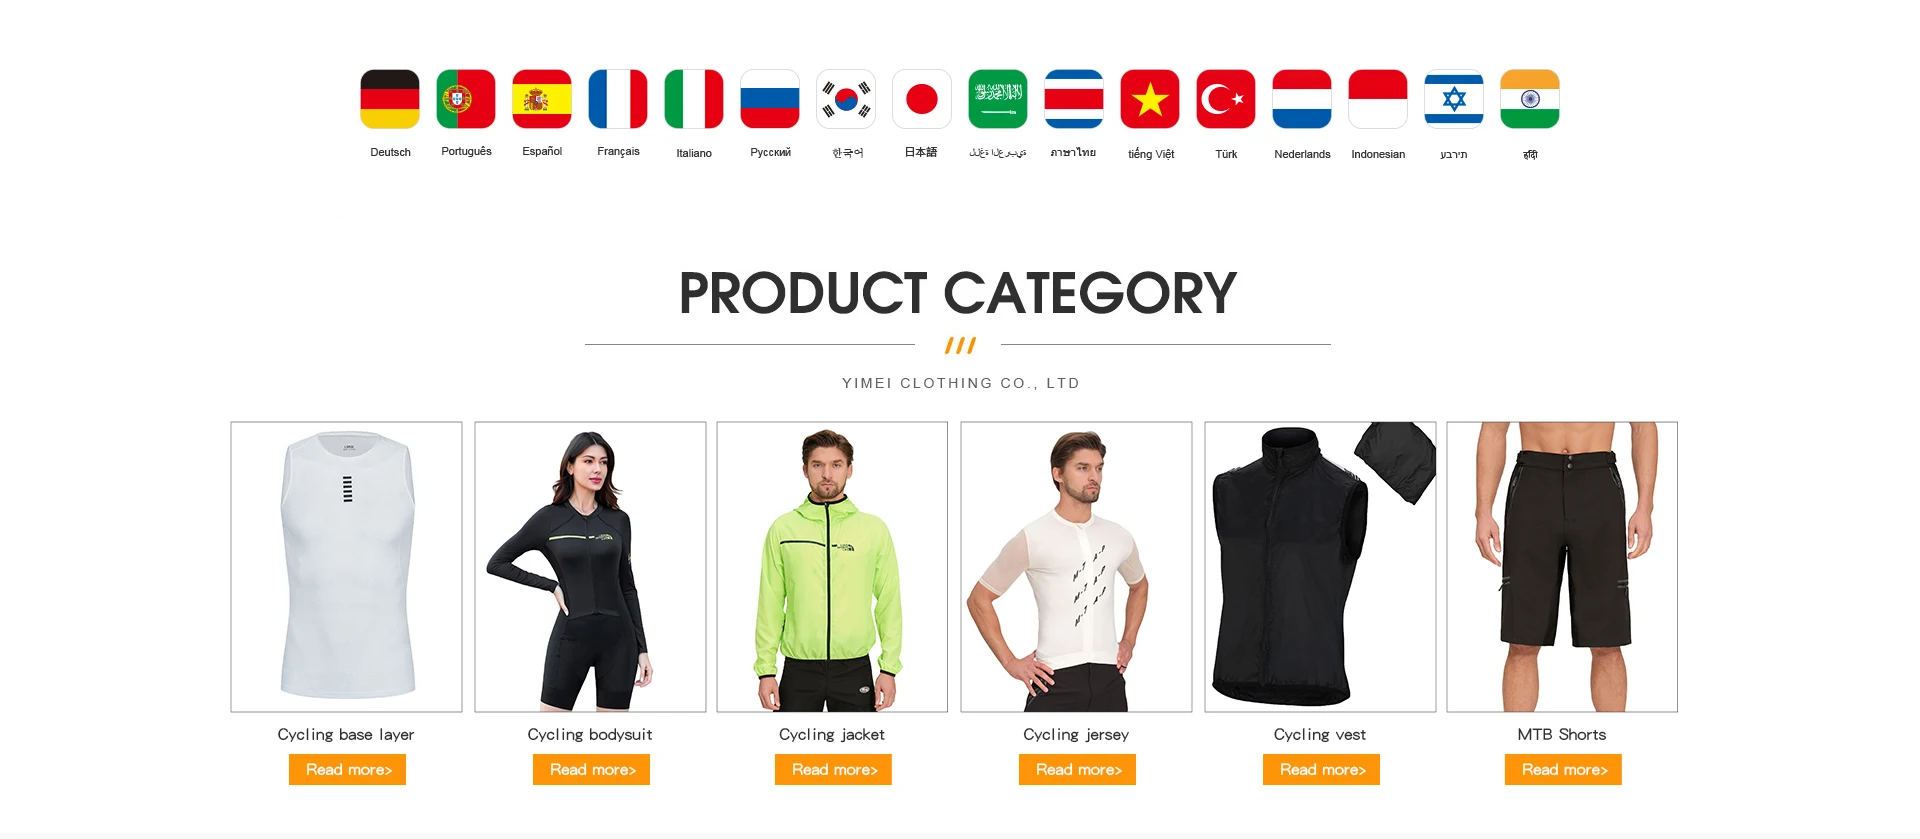Switch language to Português flag
The width and height of the screenshot is (1920, 839).
pos(466,99)
